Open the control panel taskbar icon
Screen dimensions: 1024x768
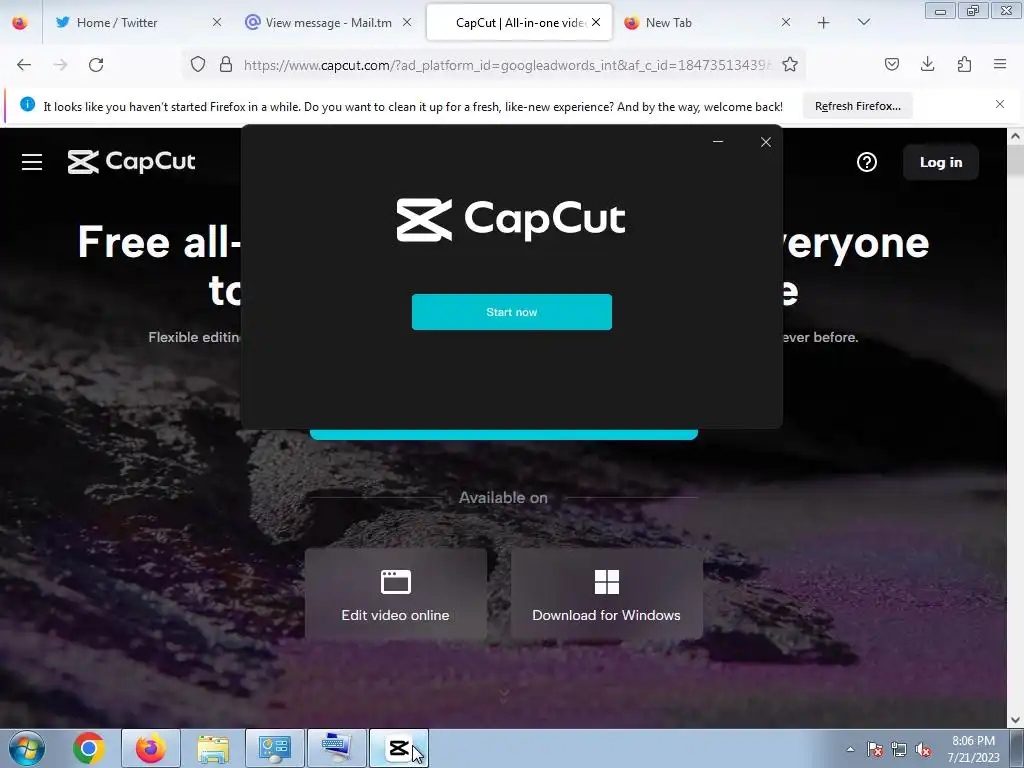274,748
